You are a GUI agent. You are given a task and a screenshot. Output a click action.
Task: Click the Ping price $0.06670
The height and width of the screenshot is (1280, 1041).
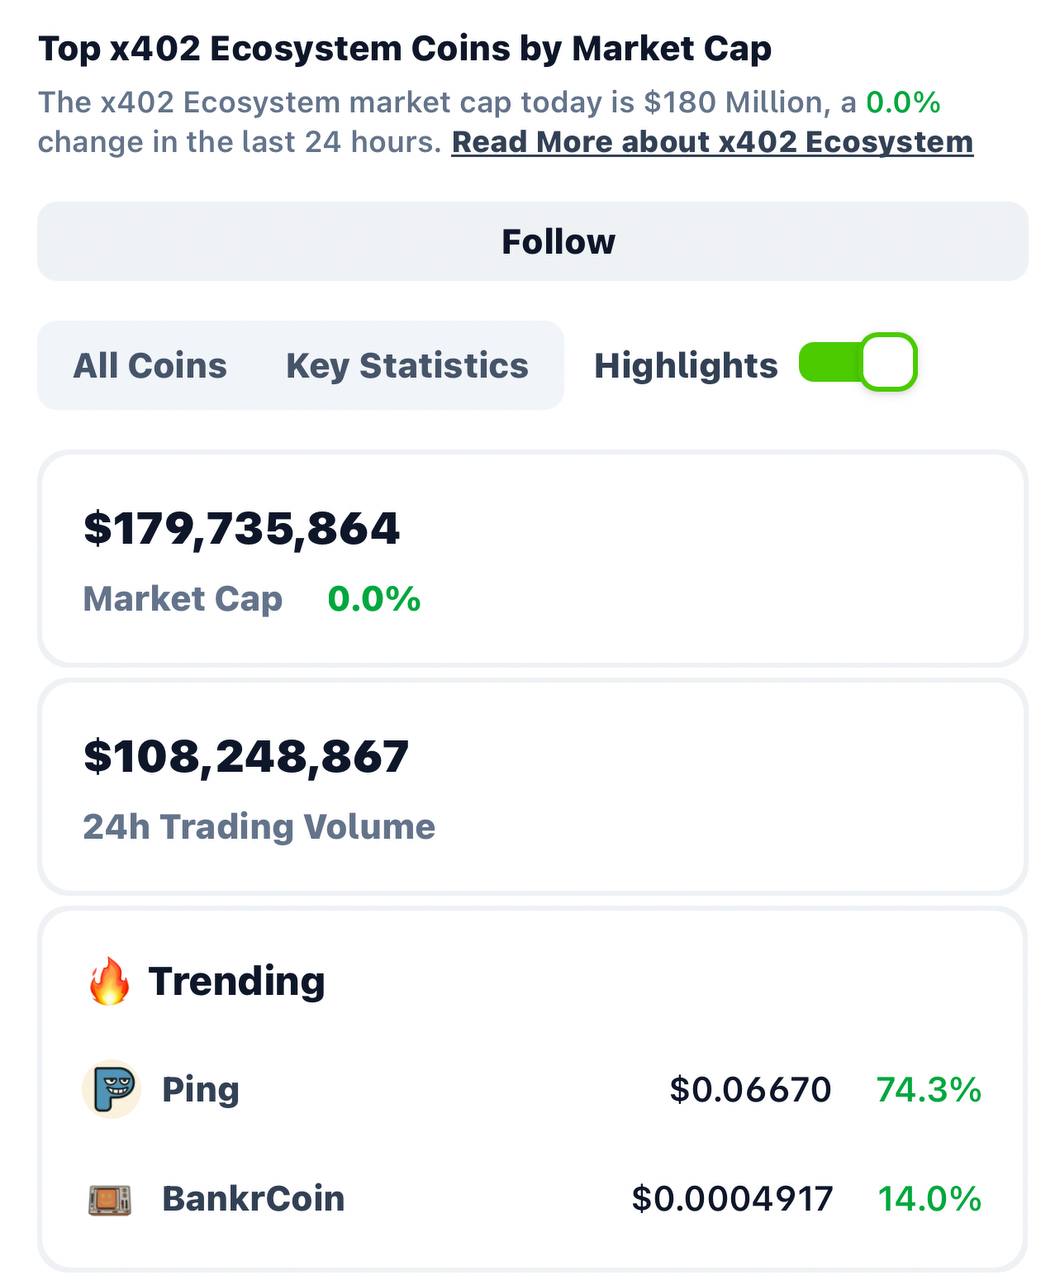[750, 1089]
